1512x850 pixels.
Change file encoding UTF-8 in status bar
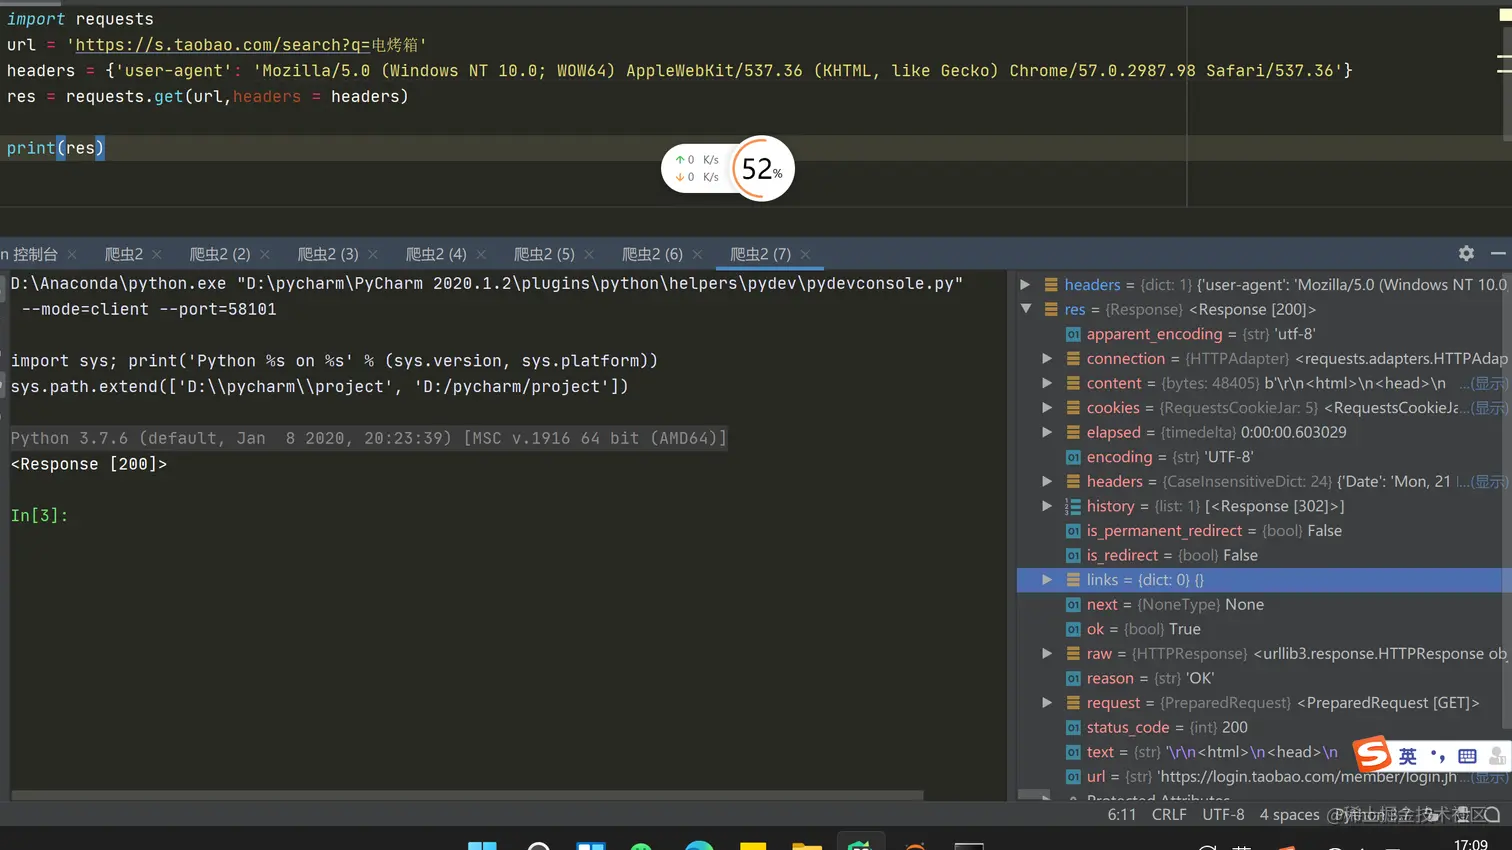coord(1223,815)
